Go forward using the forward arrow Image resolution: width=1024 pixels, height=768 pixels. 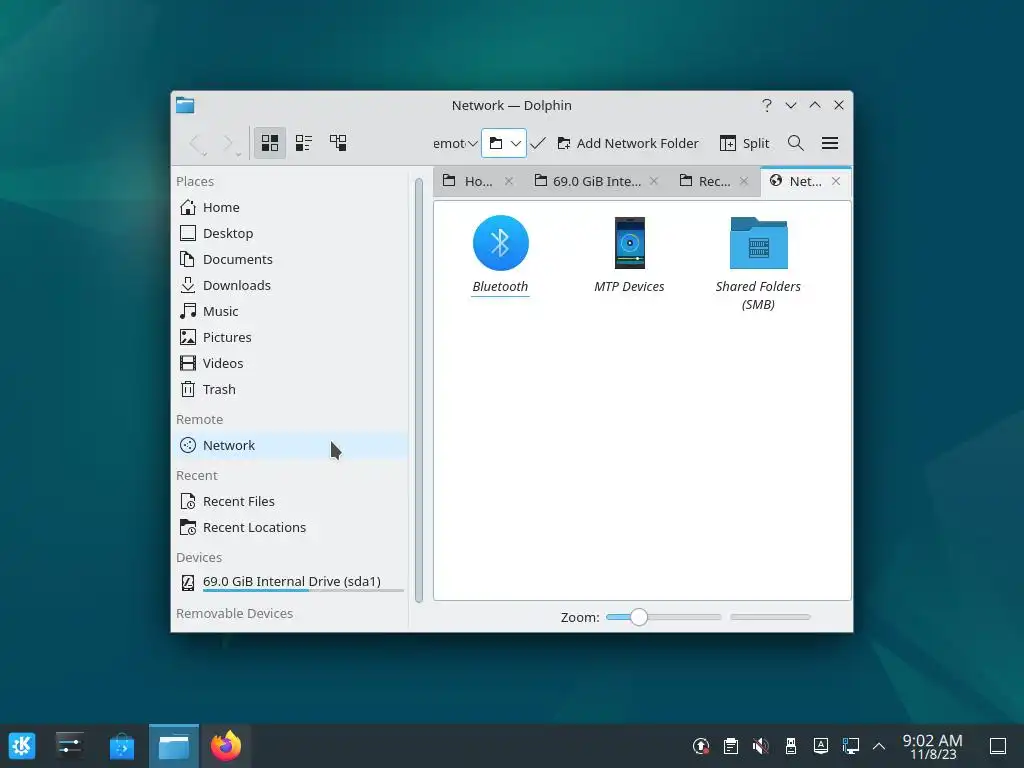227,143
